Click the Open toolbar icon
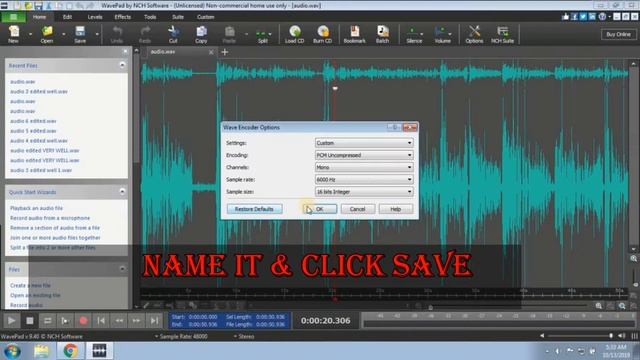 click(x=47, y=34)
